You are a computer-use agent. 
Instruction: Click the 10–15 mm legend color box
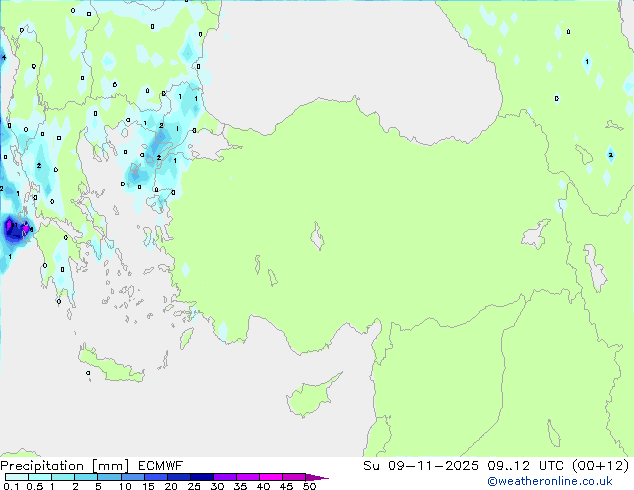click(x=133, y=477)
